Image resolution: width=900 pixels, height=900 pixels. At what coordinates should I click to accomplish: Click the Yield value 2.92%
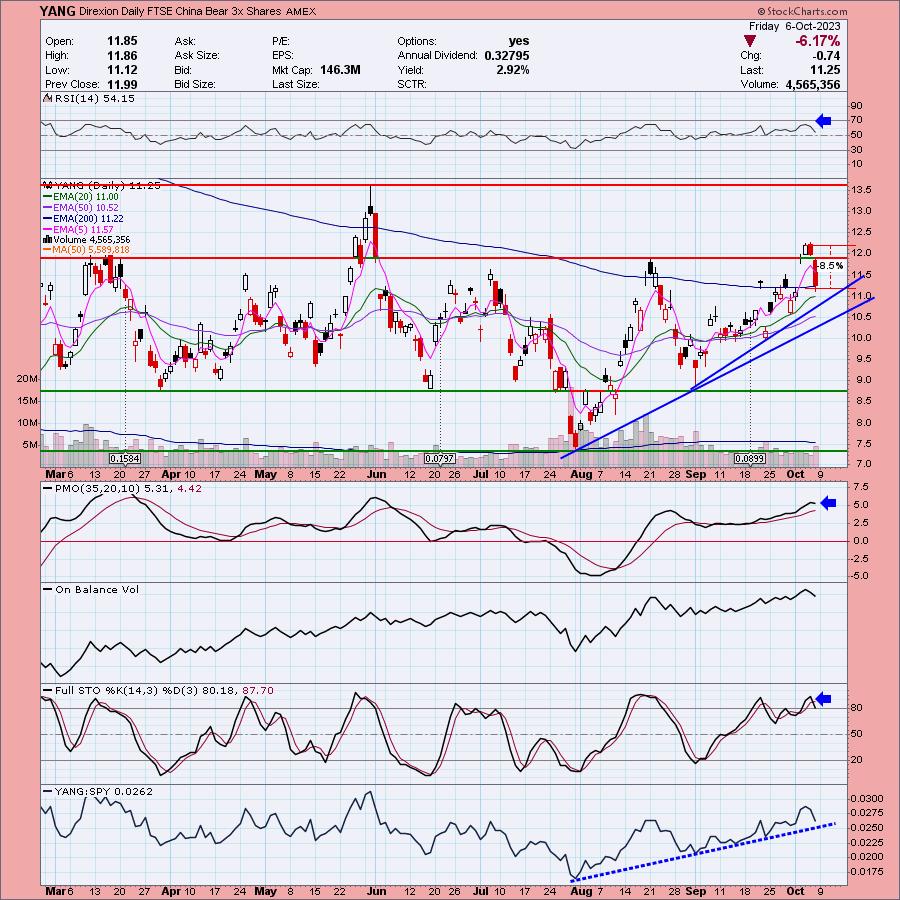tap(514, 70)
